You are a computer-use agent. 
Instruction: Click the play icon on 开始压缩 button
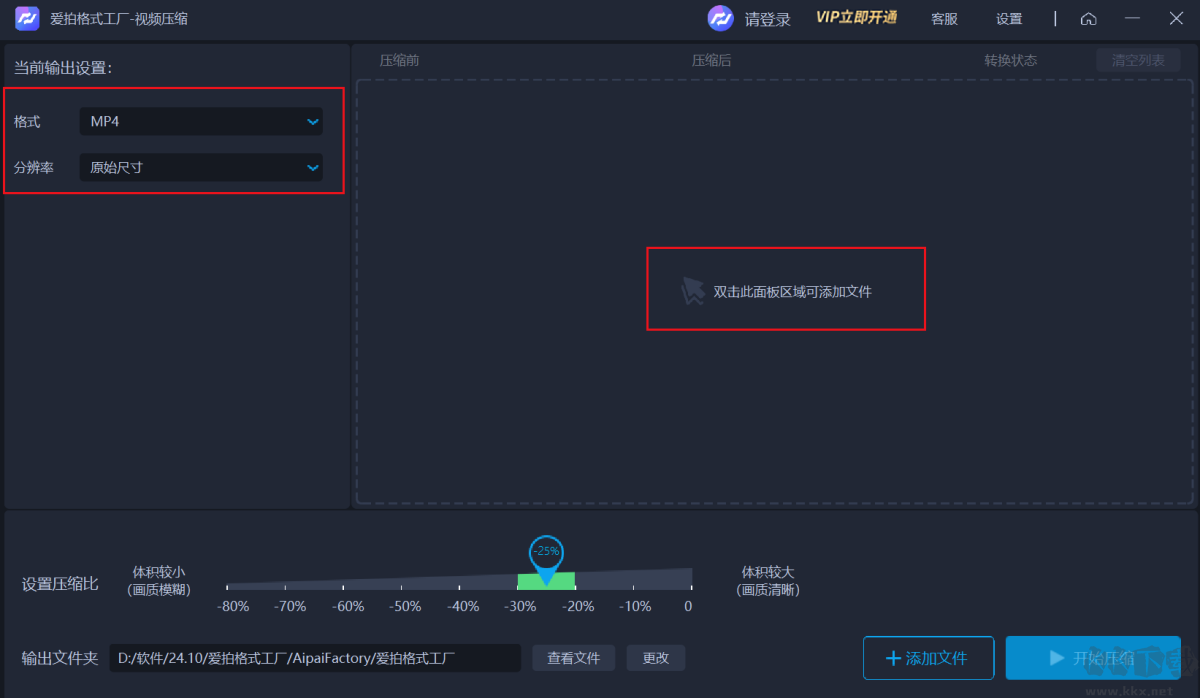(1057, 657)
